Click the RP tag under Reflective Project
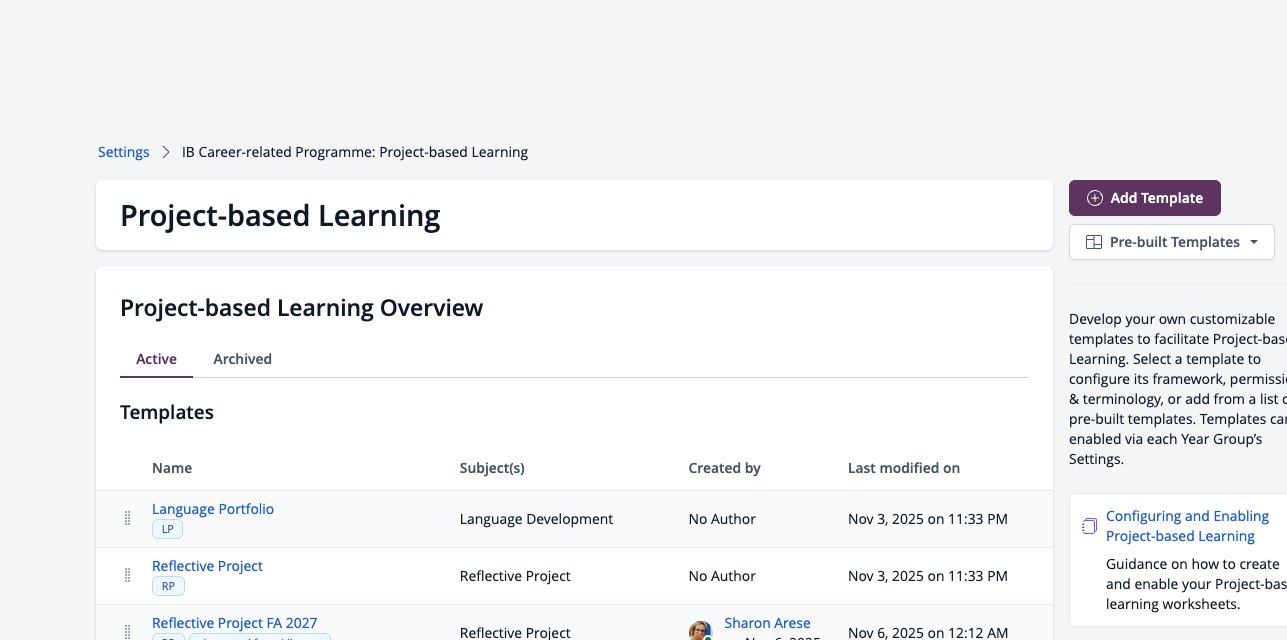The height and width of the screenshot is (640, 1287). coord(168,586)
